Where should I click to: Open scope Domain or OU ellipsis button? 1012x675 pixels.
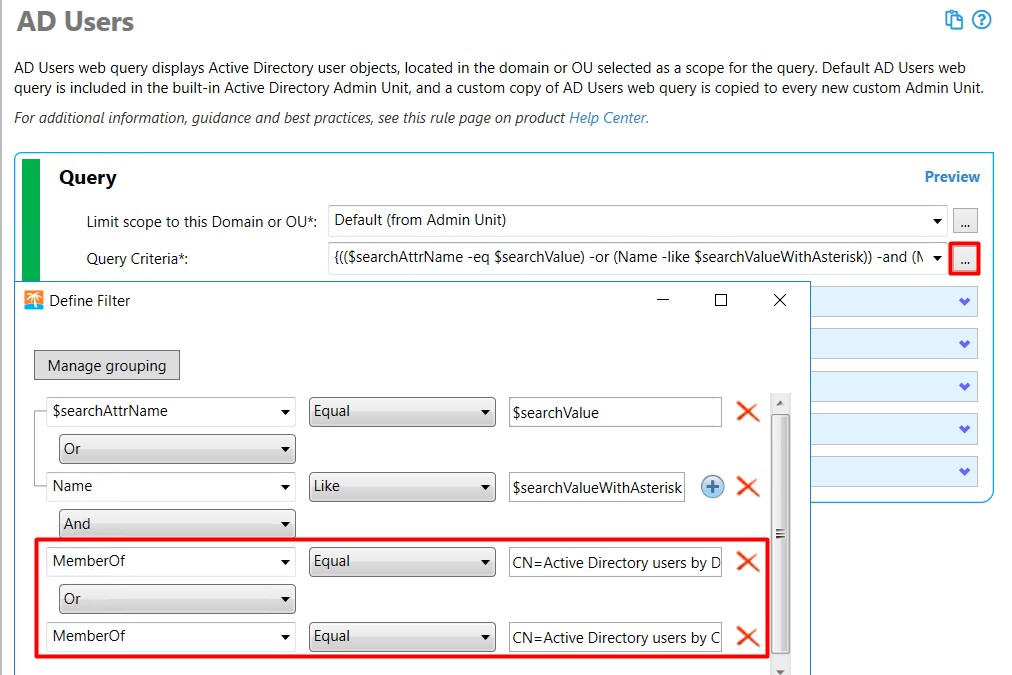[x=965, y=221]
